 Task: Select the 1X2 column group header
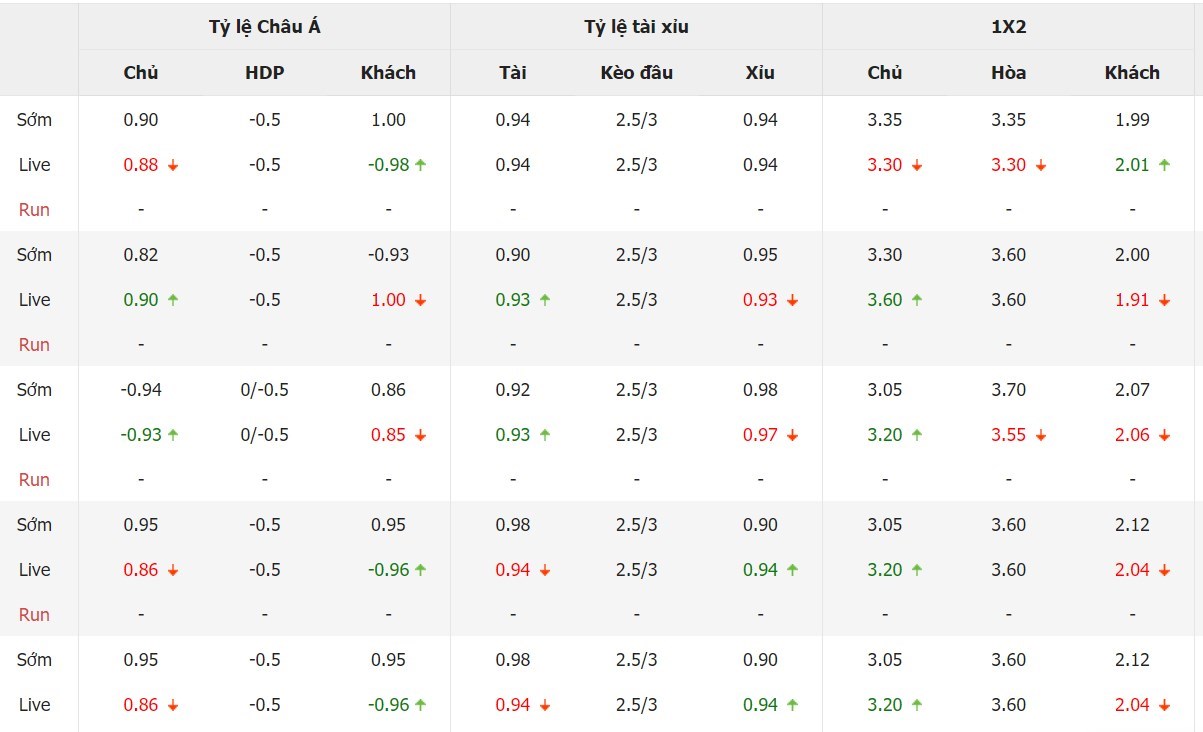point(1008,27)
